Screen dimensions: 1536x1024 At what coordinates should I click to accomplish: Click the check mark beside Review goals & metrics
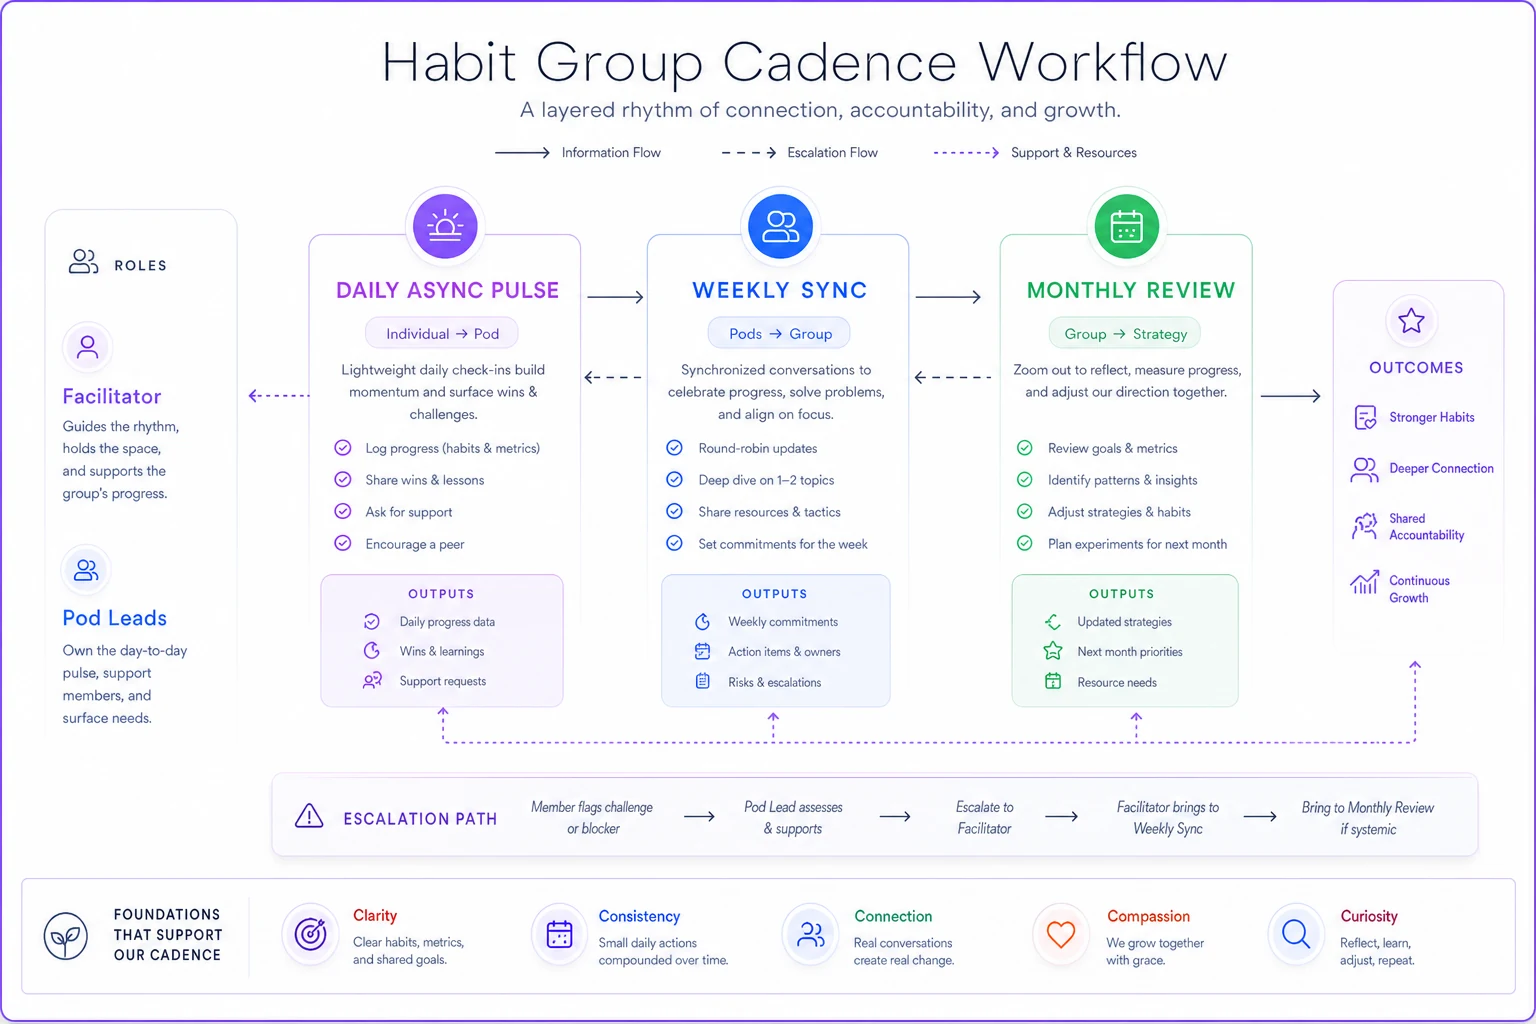point(1025,447)
